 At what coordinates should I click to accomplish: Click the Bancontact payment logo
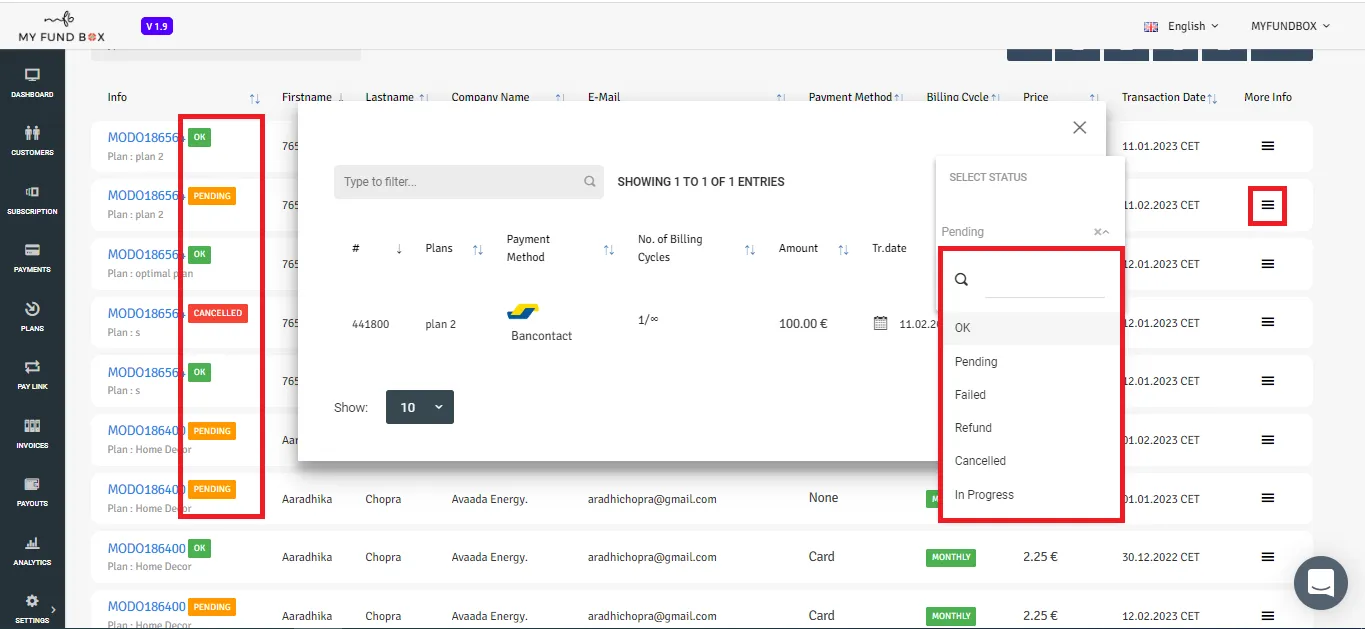[523, 312]
